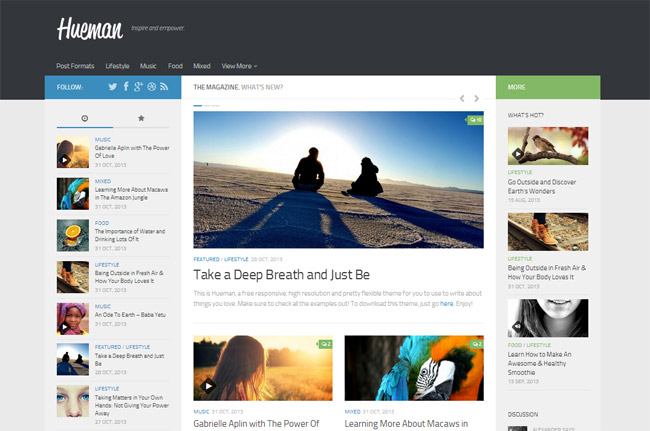Click comment badge on Macaws card

(x=476, y=344)
